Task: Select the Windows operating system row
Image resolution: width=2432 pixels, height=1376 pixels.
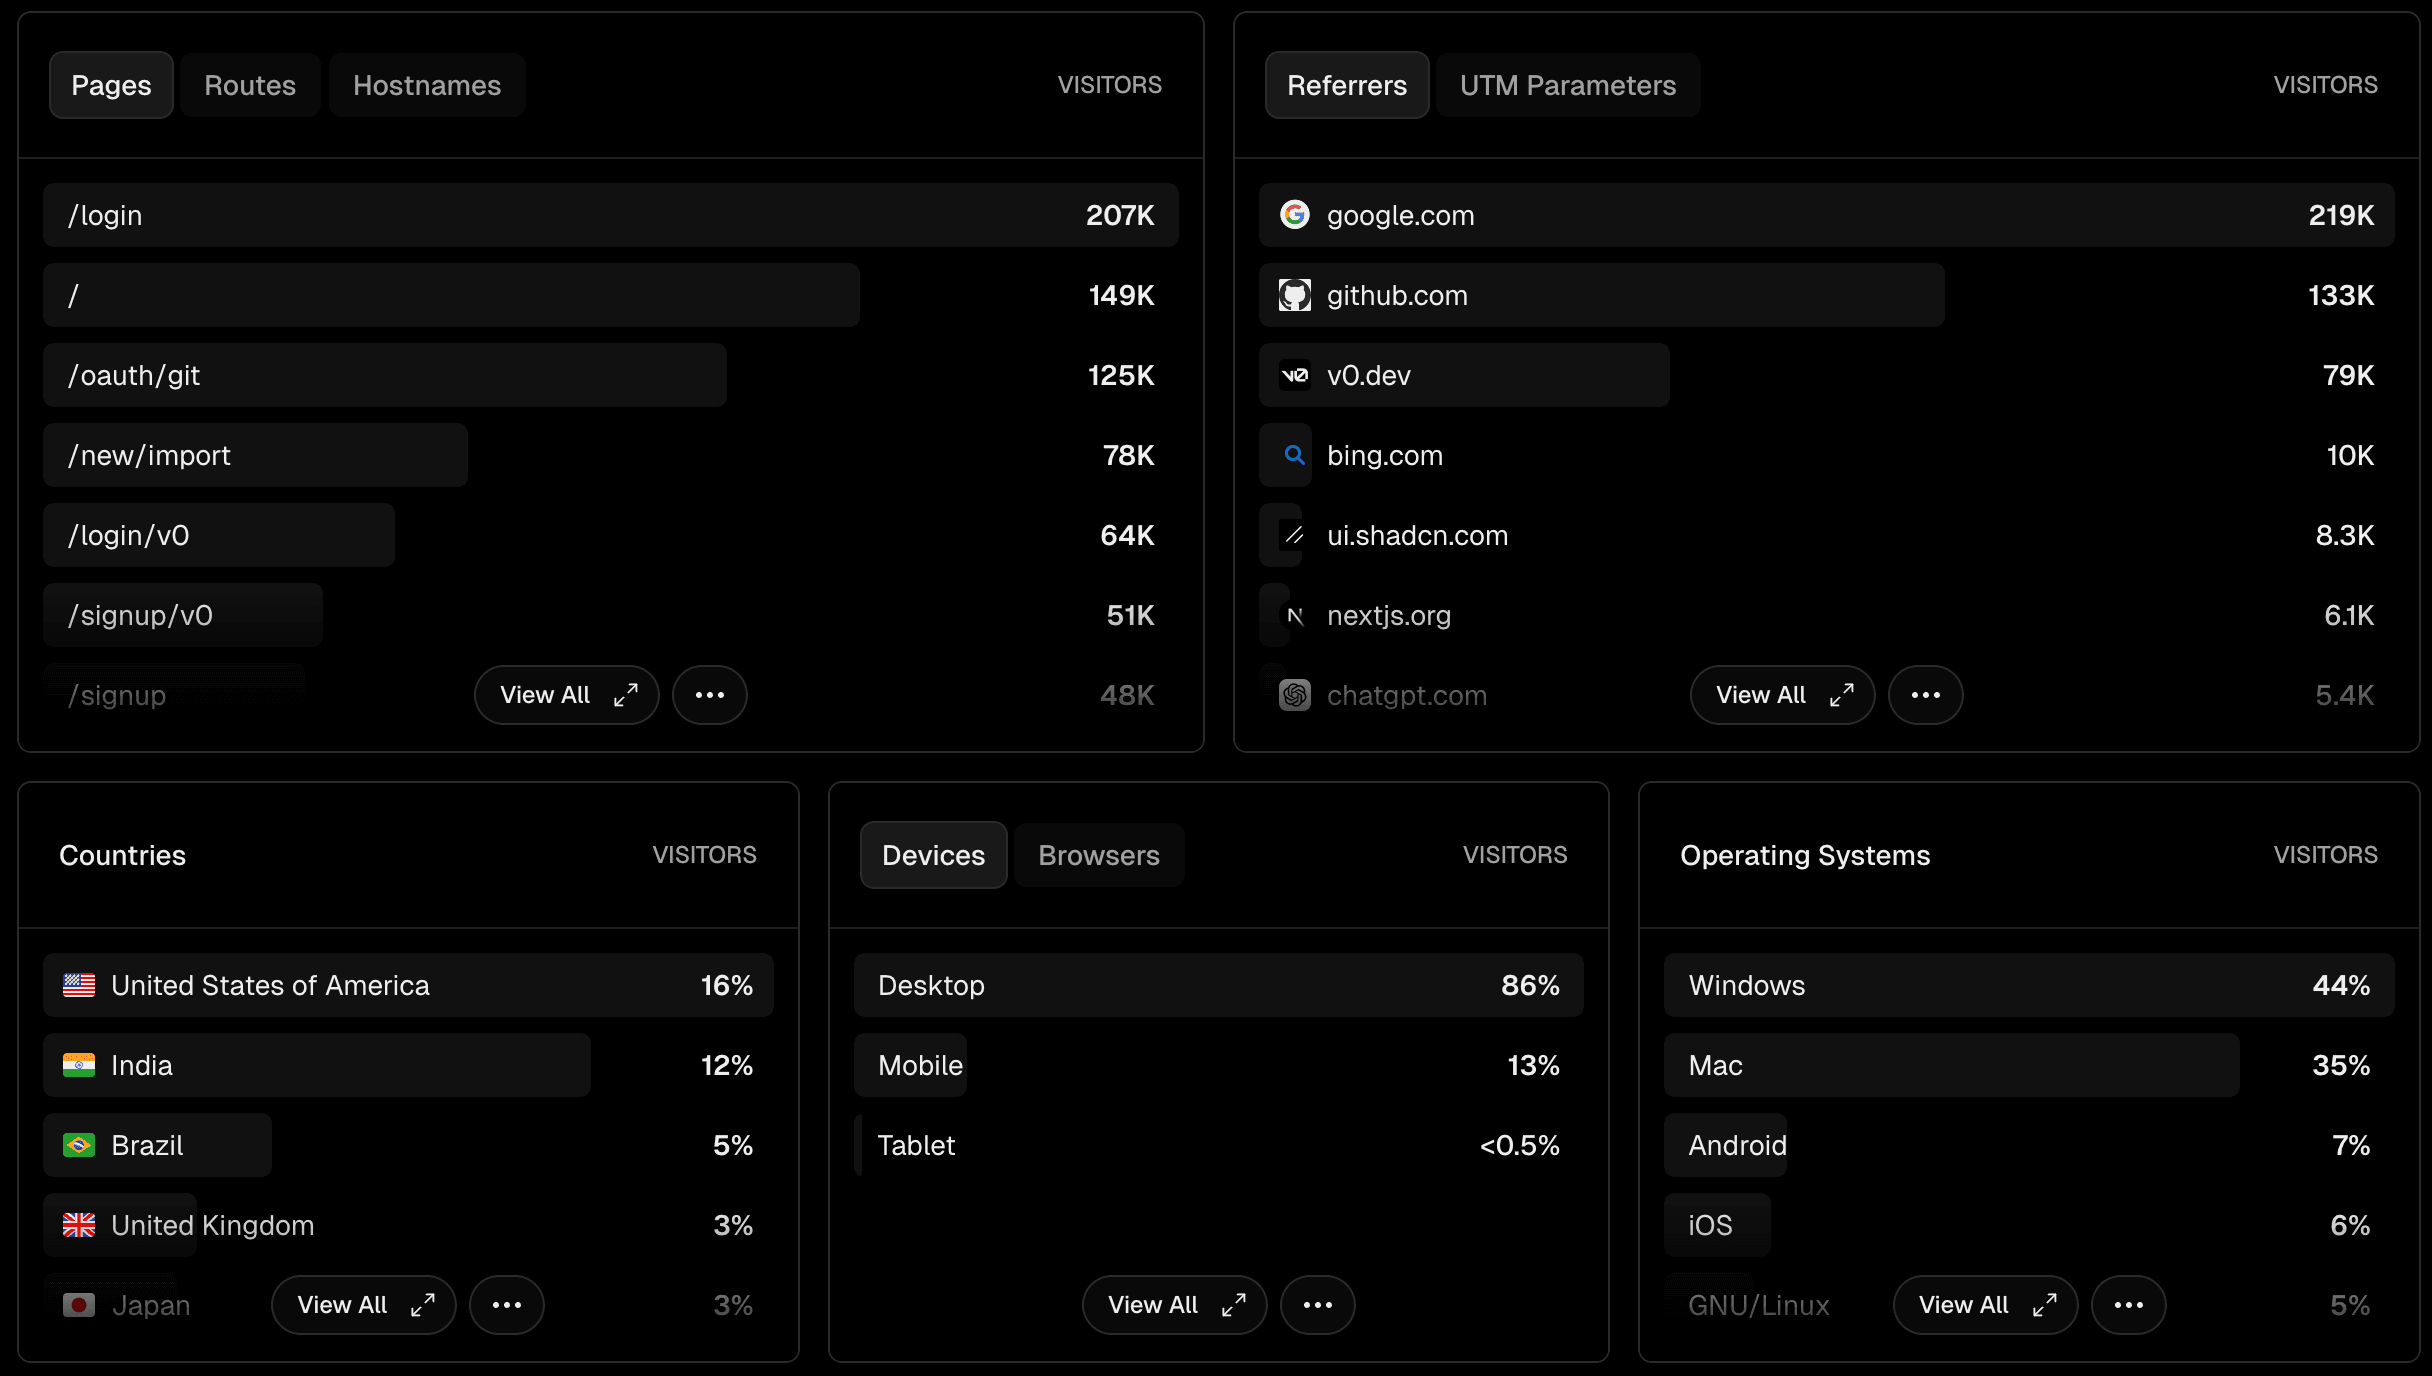Action: coord(2028,985)
